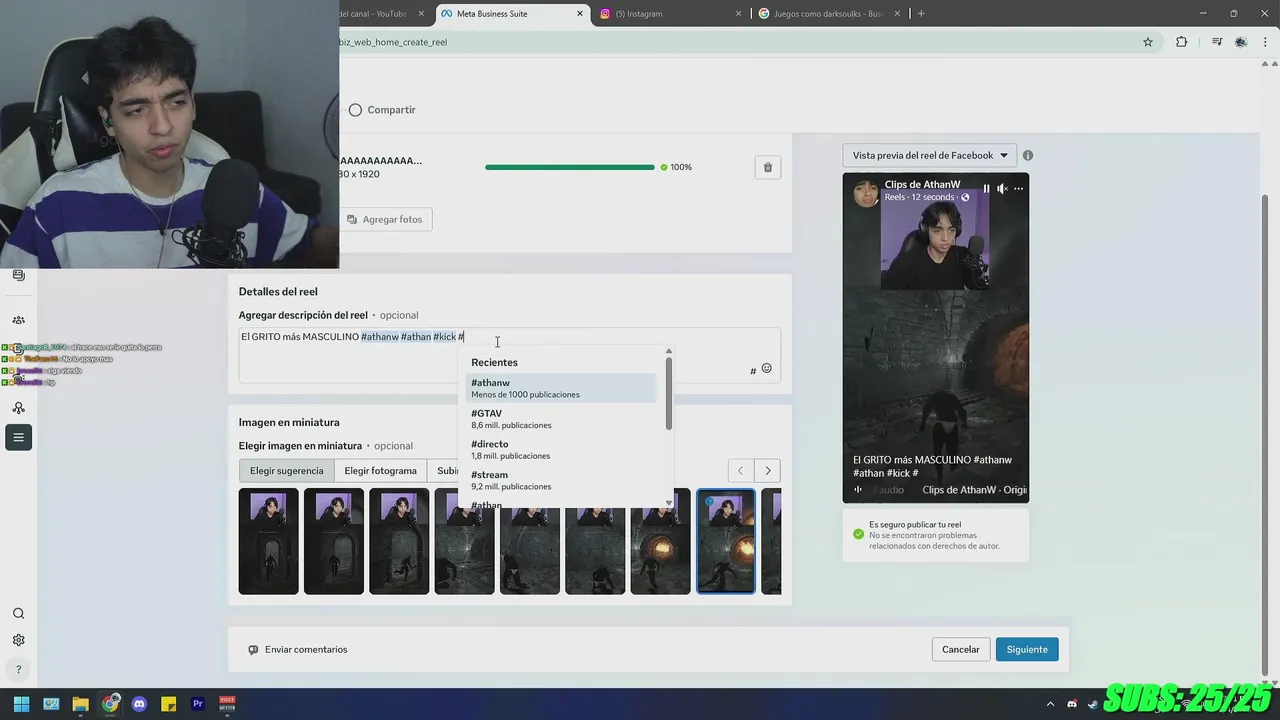The height and width of the screenshot is (720, 1280).
Task: Open Chrome extensions puzzle icon
Action: tap(1182, 42)
